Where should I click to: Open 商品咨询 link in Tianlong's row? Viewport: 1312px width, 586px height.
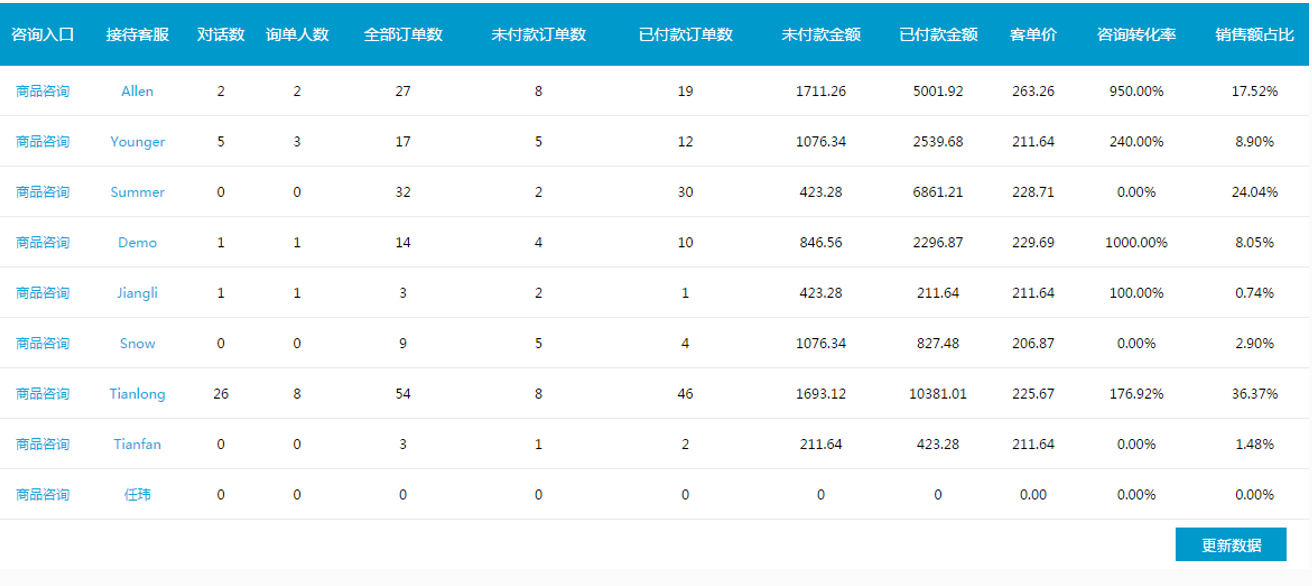43,394
